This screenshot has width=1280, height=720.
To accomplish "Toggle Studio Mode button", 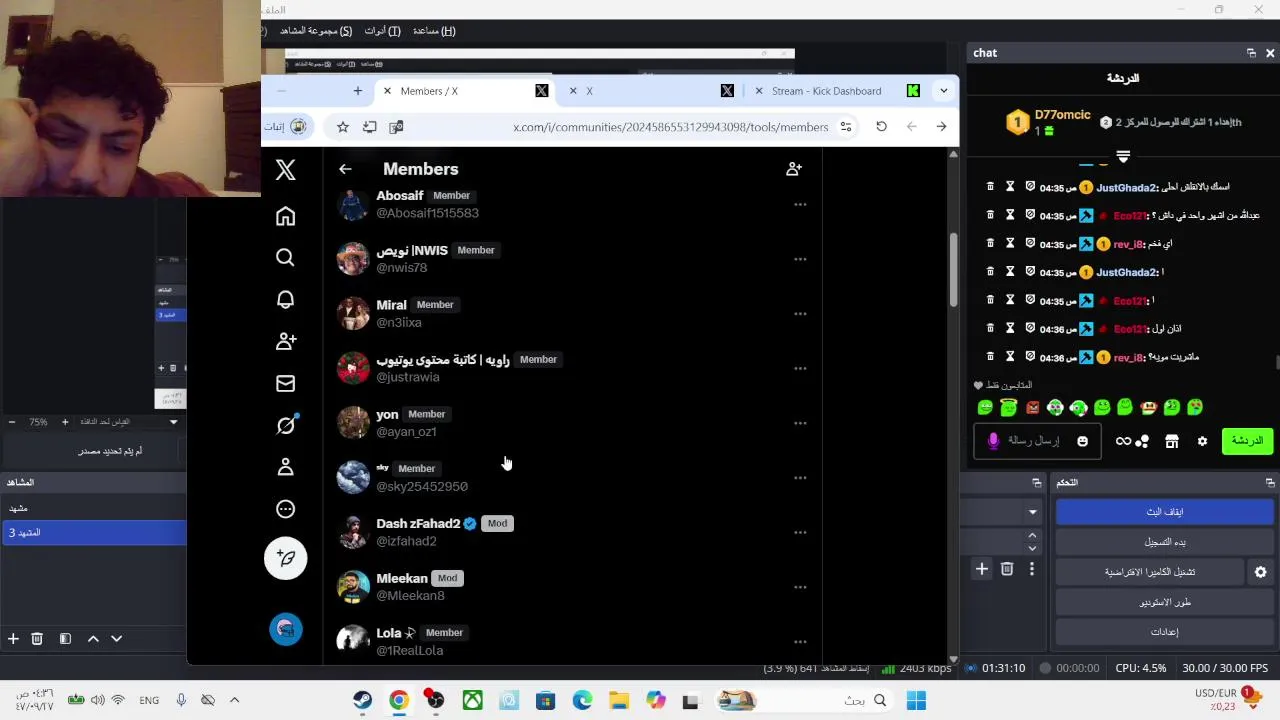I will pos(1164,602).
